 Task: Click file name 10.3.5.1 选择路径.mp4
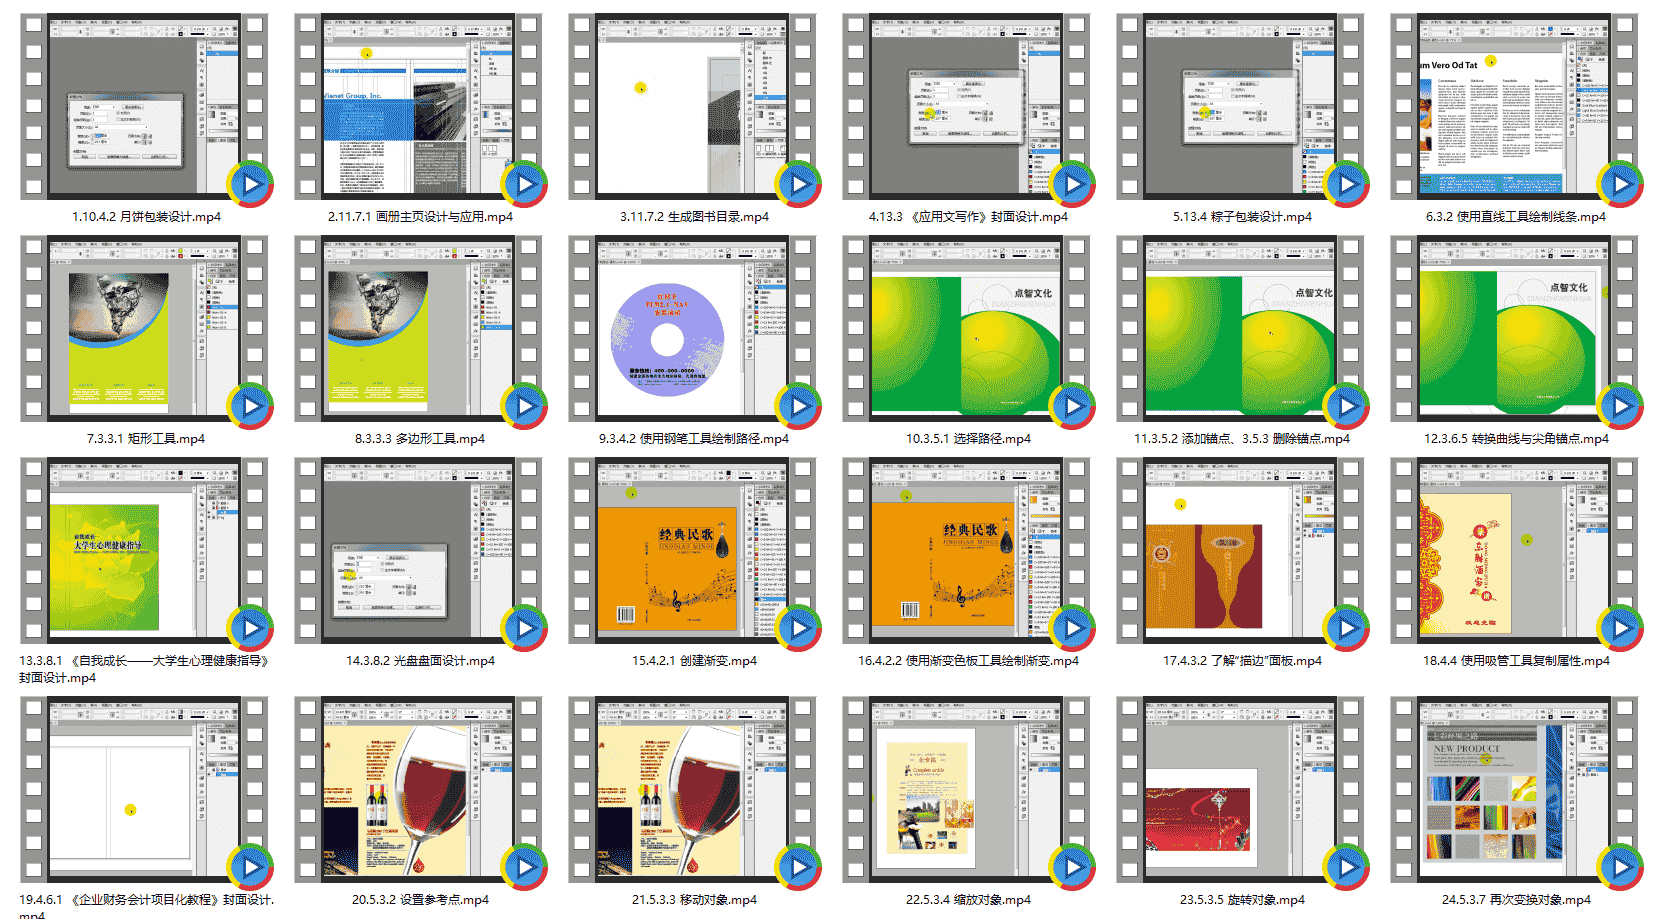tap(968, 438)
